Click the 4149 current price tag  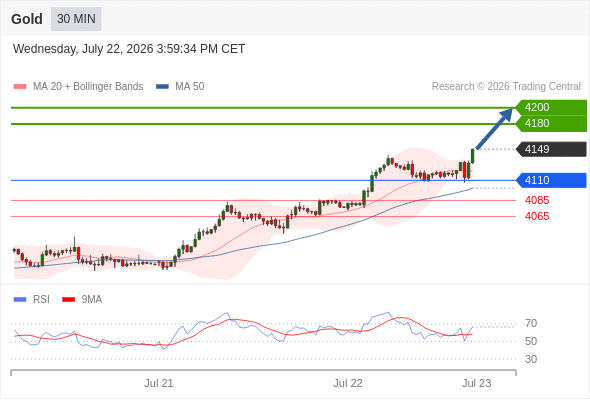[x=551, y=149]
